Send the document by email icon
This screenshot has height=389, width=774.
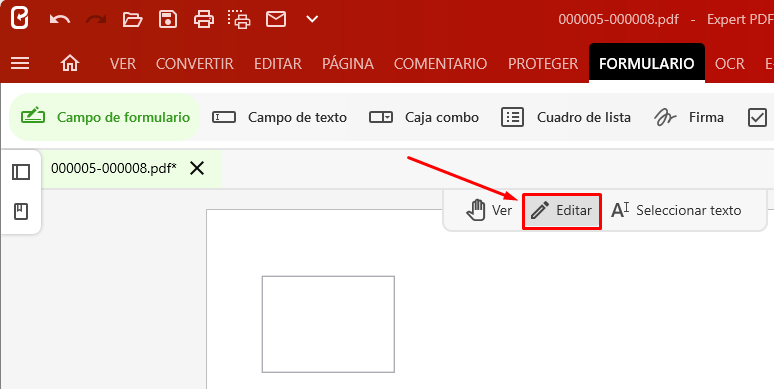(276, 19)
